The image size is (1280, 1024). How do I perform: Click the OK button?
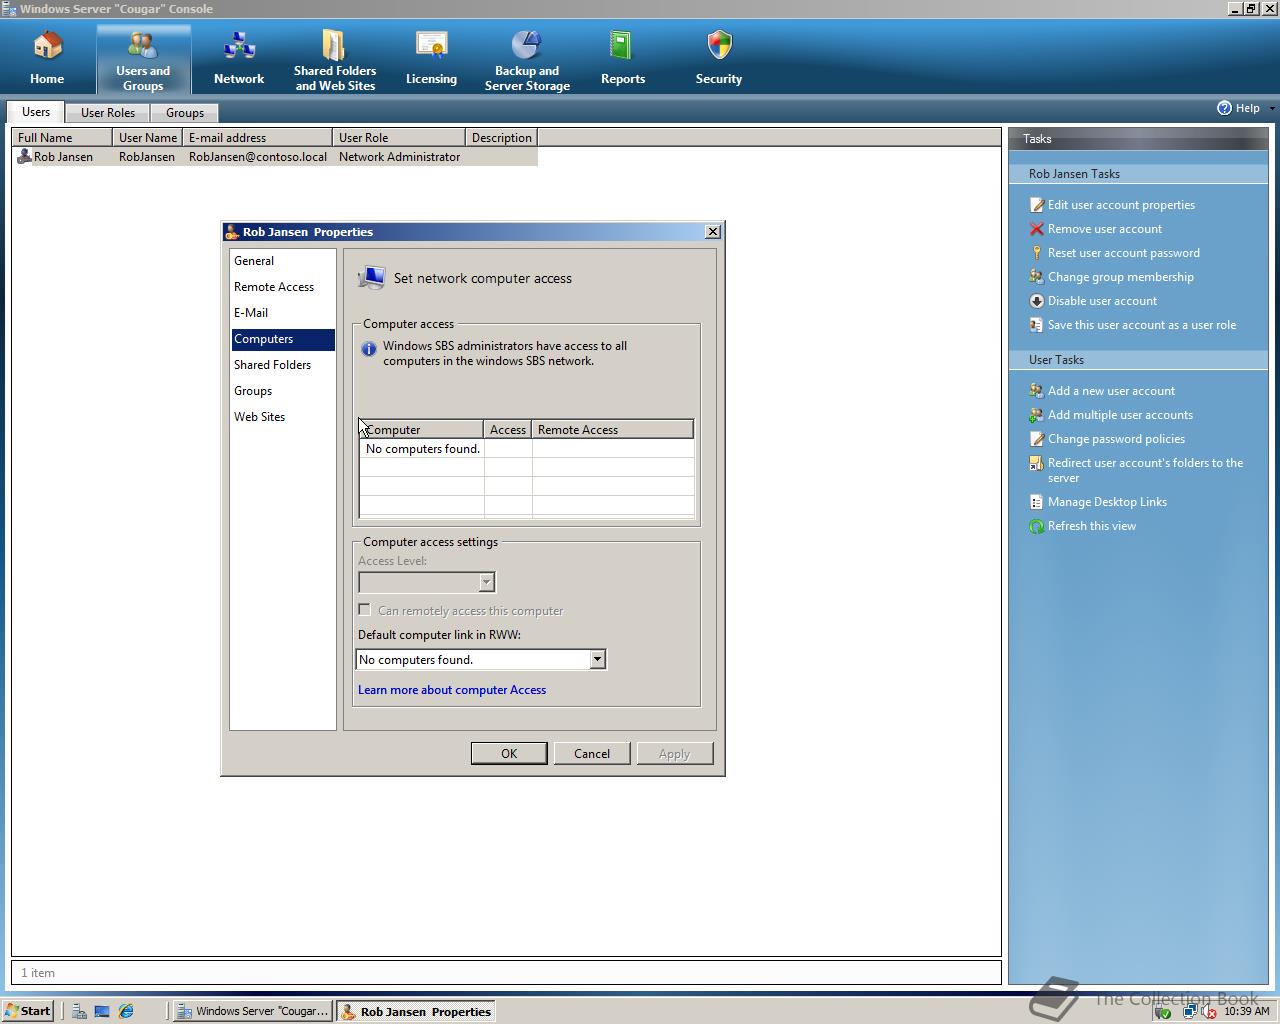coord(509,753)
